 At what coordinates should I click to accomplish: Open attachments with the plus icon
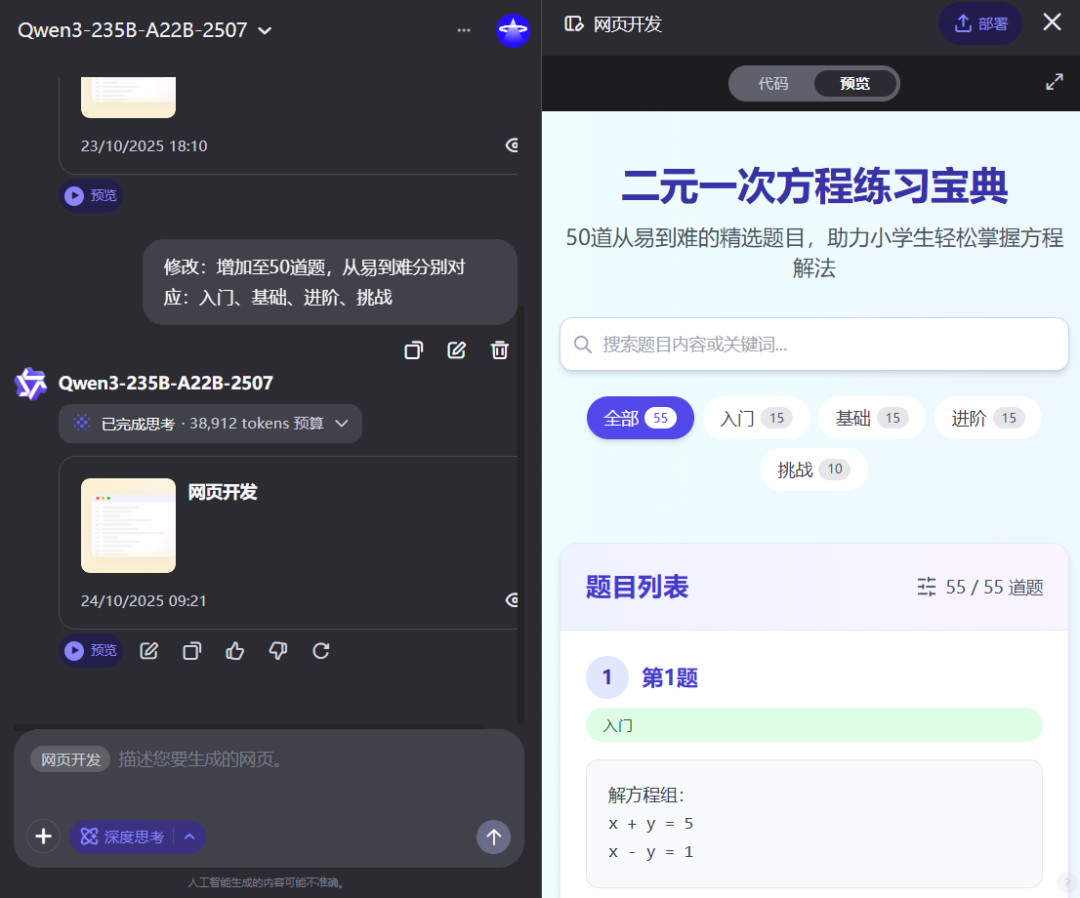pyautogui.click(x=43, y=836)
